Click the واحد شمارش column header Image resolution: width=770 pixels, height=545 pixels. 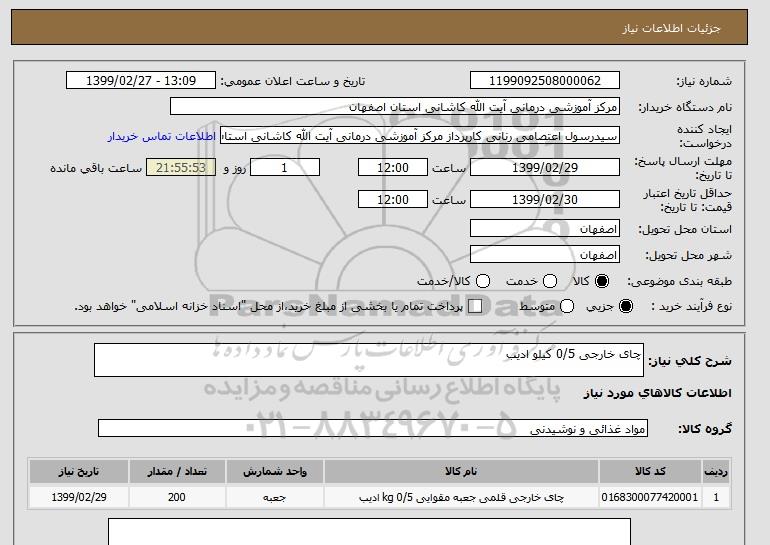pos(275,471)
